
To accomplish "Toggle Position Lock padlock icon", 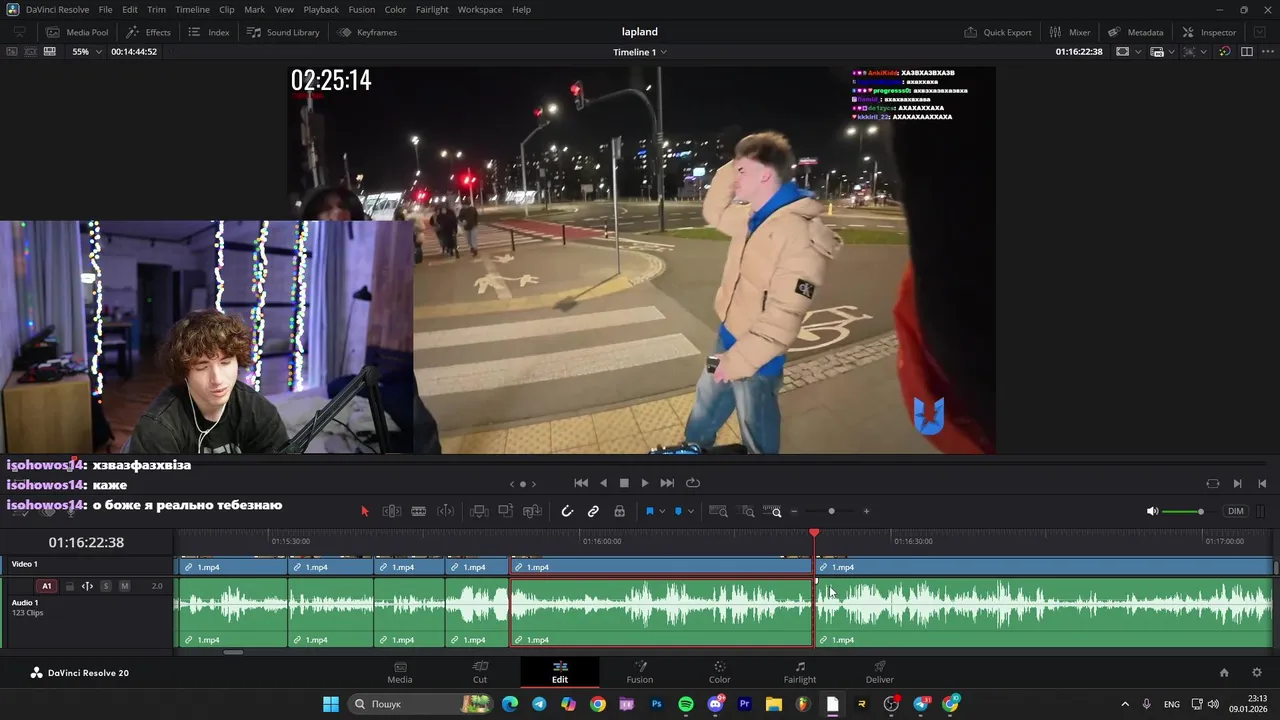I will 620,511.
